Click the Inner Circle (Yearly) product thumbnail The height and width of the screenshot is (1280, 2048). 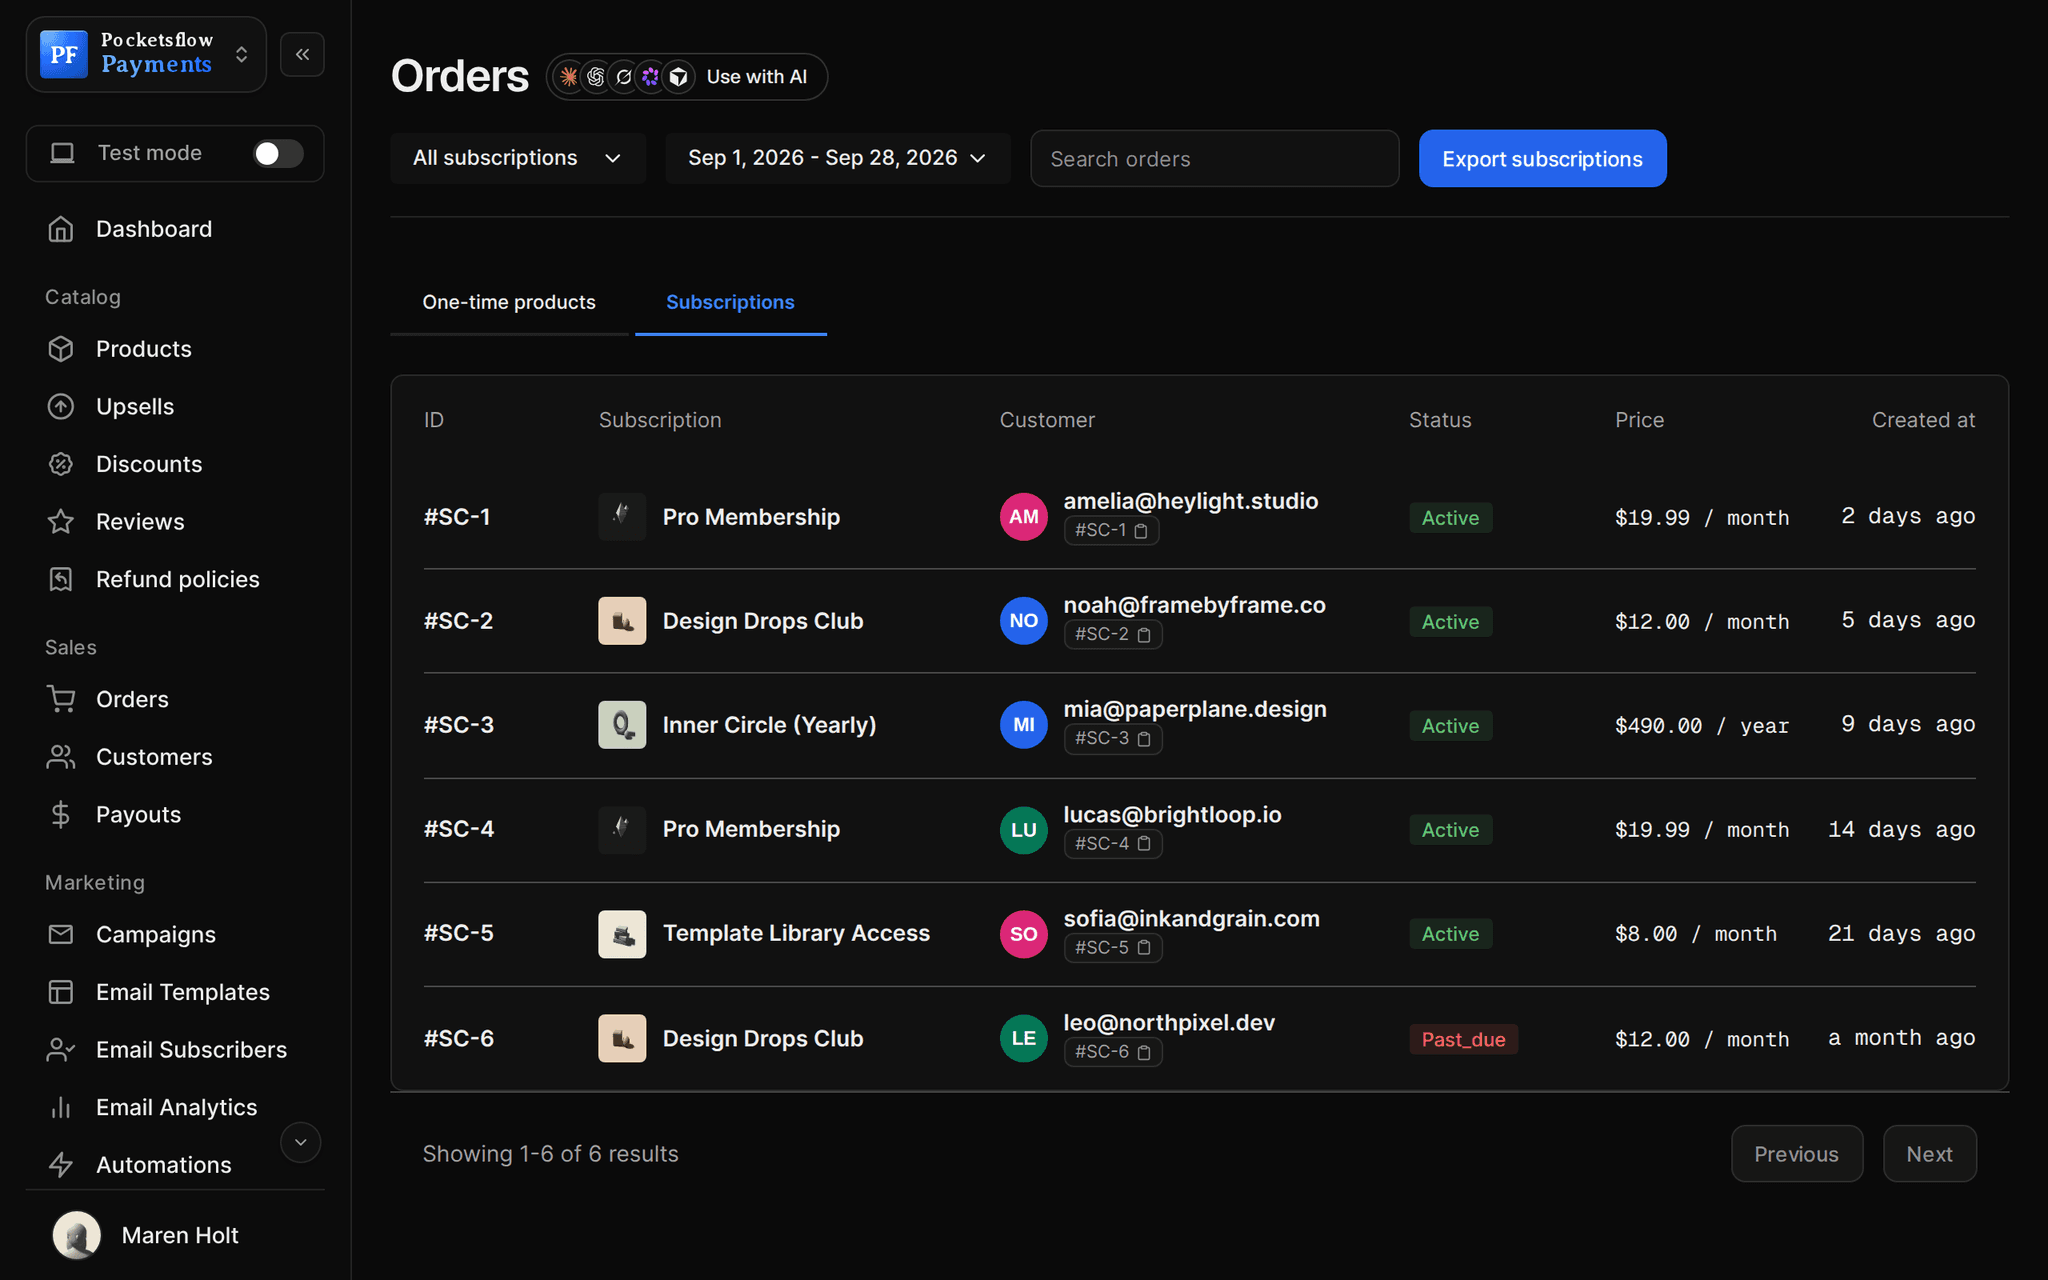tap(622, 725)
